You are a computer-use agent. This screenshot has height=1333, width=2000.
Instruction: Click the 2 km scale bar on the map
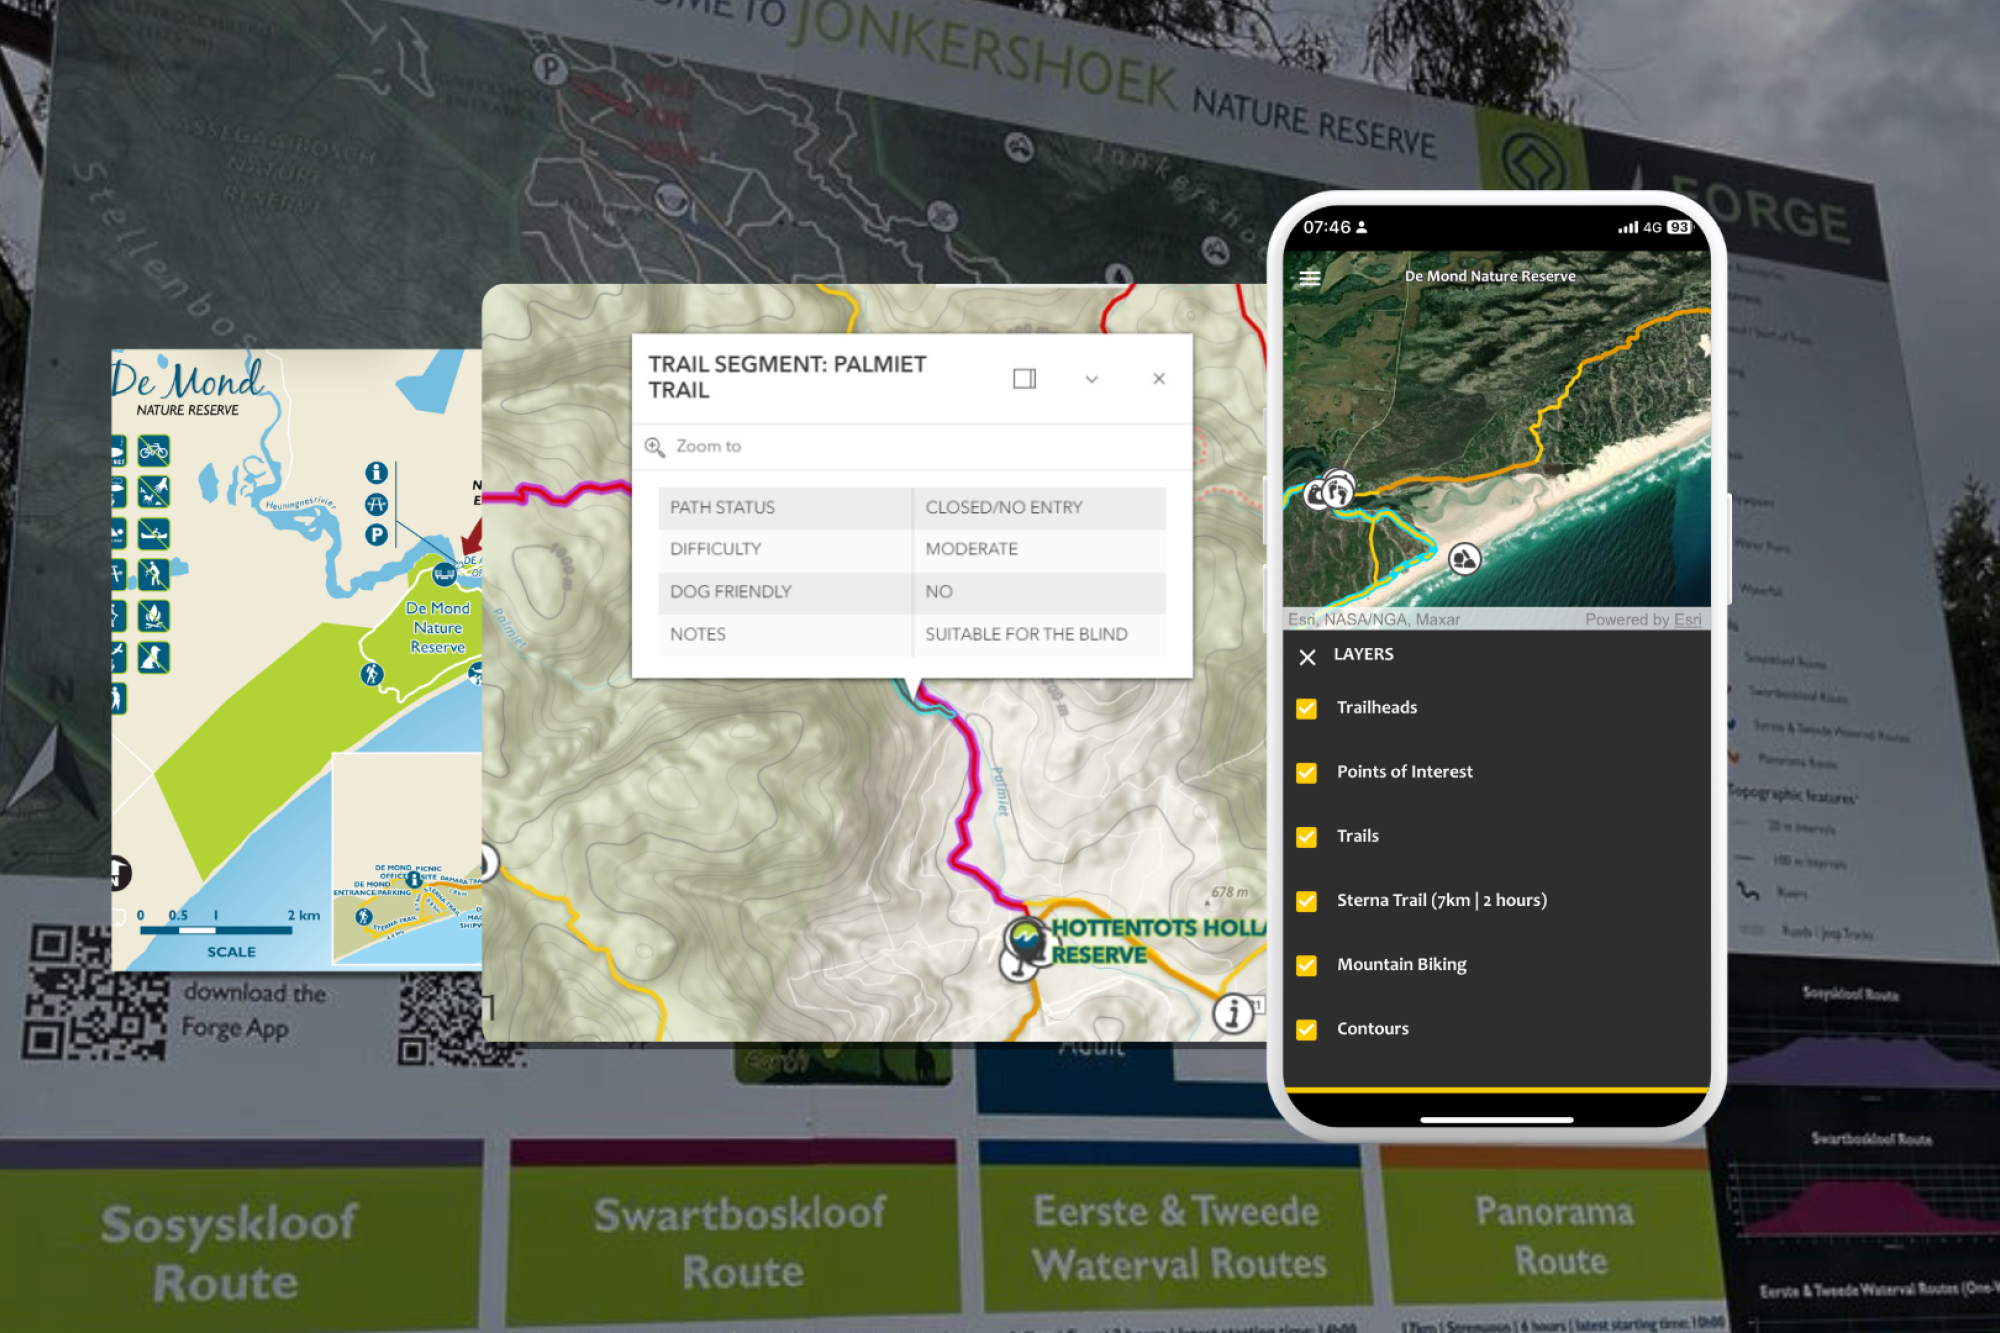point(218,927)
